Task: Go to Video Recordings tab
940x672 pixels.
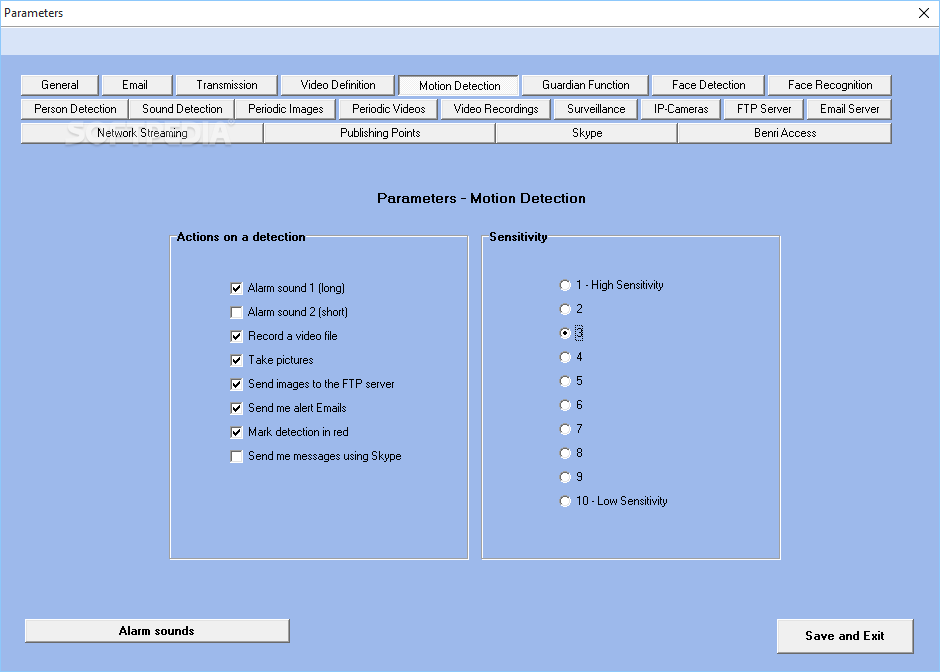Action: pos(495,109)
